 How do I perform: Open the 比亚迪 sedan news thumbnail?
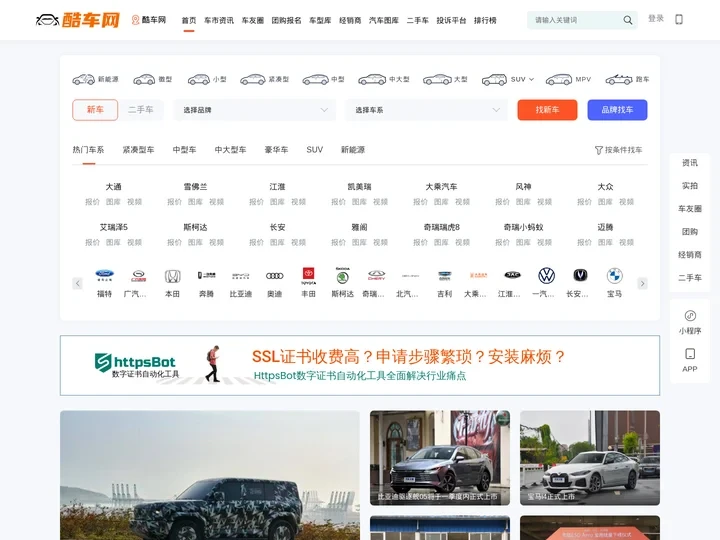(440, 458)
